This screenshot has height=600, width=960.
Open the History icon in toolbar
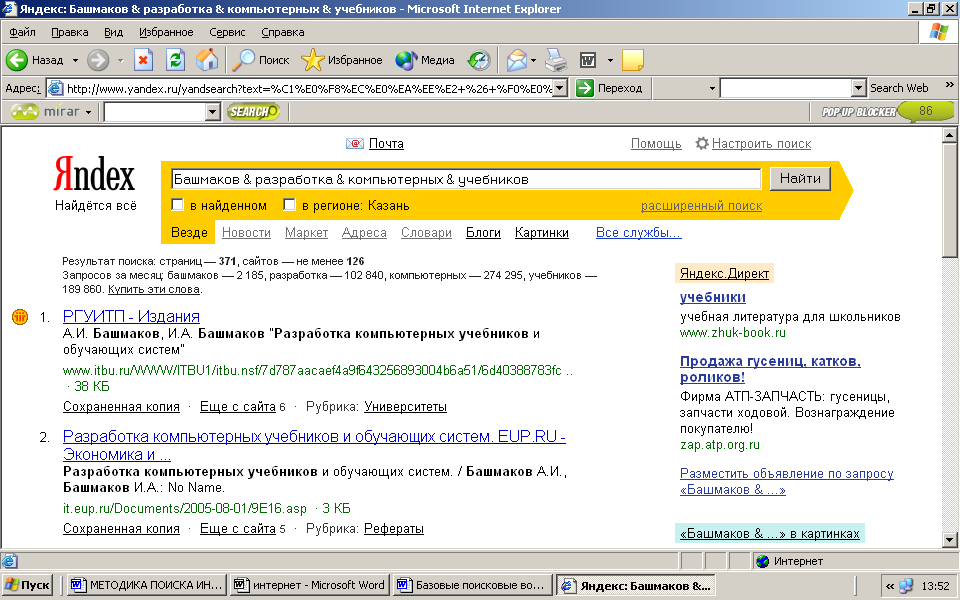[x=479, y=60]
